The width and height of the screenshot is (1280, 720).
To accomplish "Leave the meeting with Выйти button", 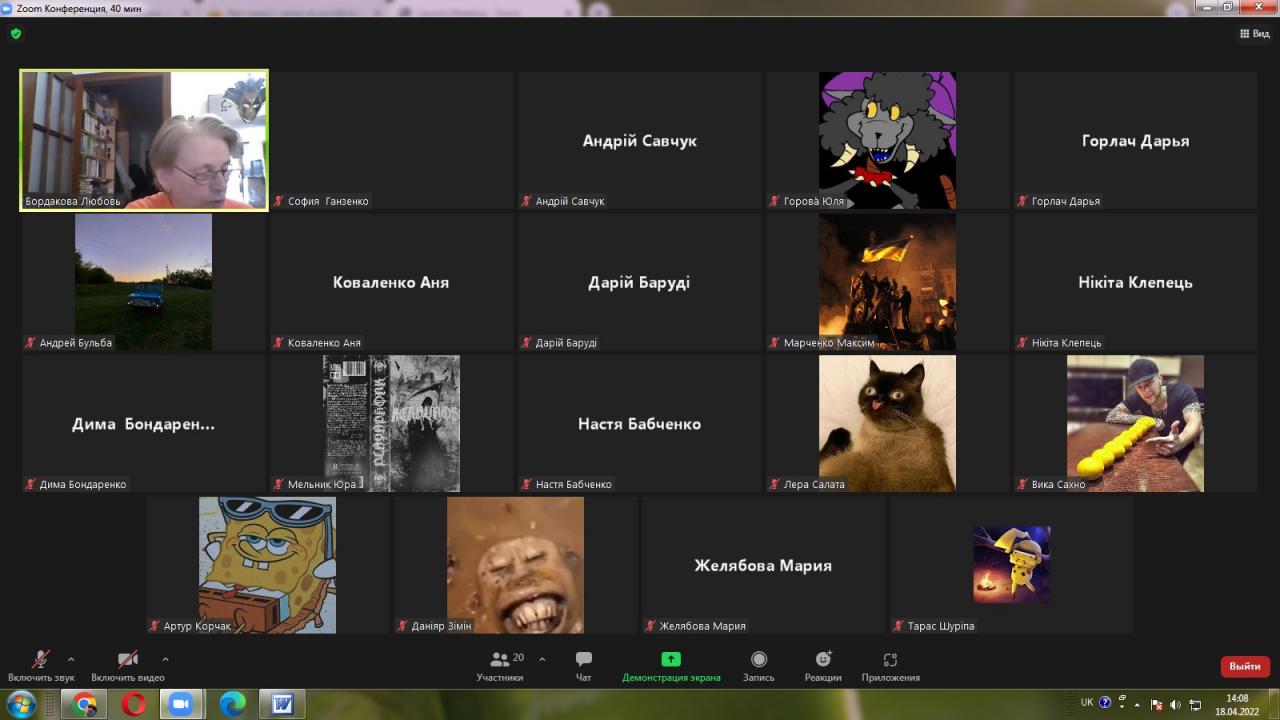I will click(1245, 666).
